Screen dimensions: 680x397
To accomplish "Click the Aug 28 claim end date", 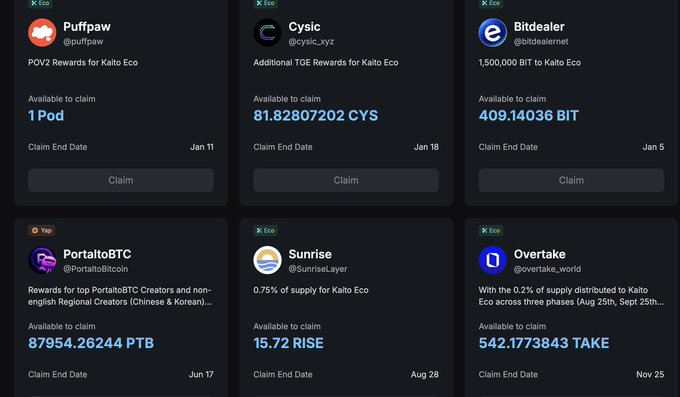I will tap(425, 374).
